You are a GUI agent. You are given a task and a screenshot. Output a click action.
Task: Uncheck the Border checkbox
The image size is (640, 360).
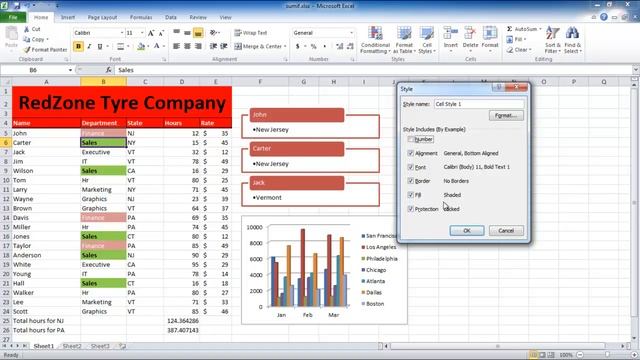[411, 181]
